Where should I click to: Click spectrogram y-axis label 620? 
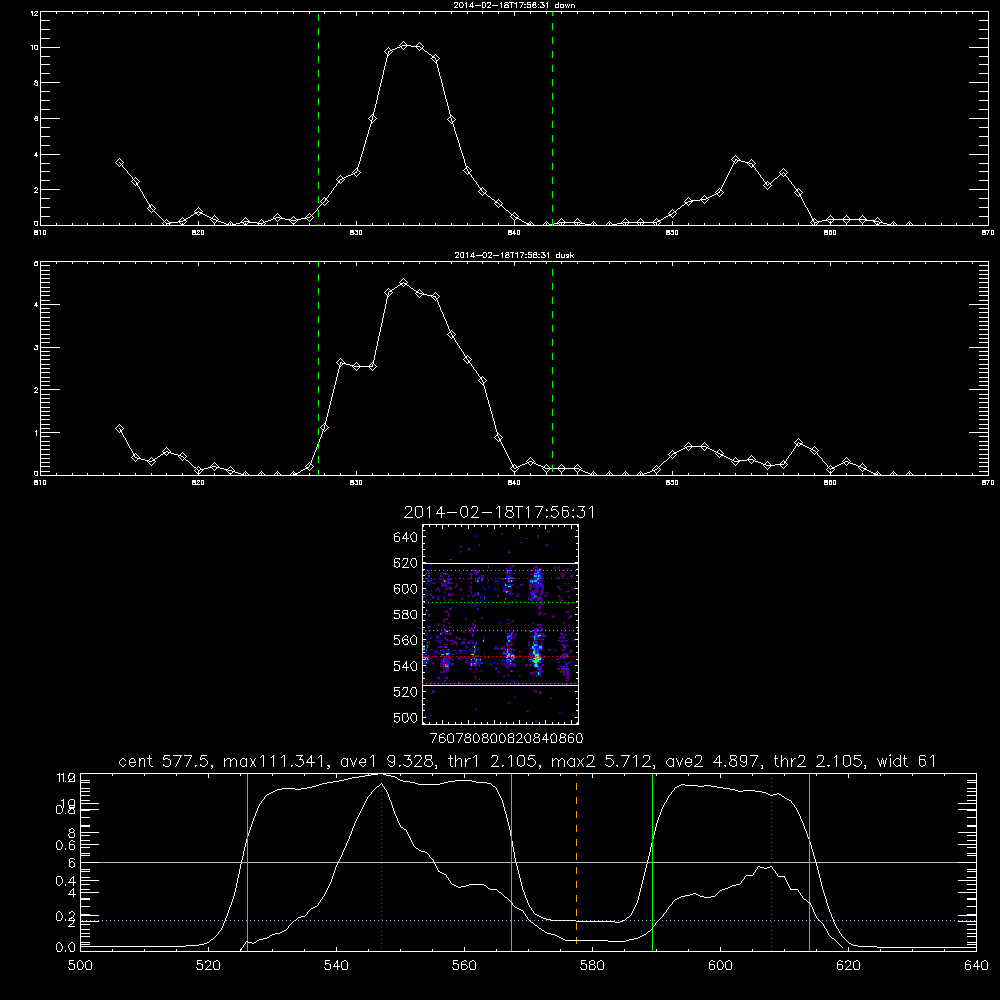406,563
